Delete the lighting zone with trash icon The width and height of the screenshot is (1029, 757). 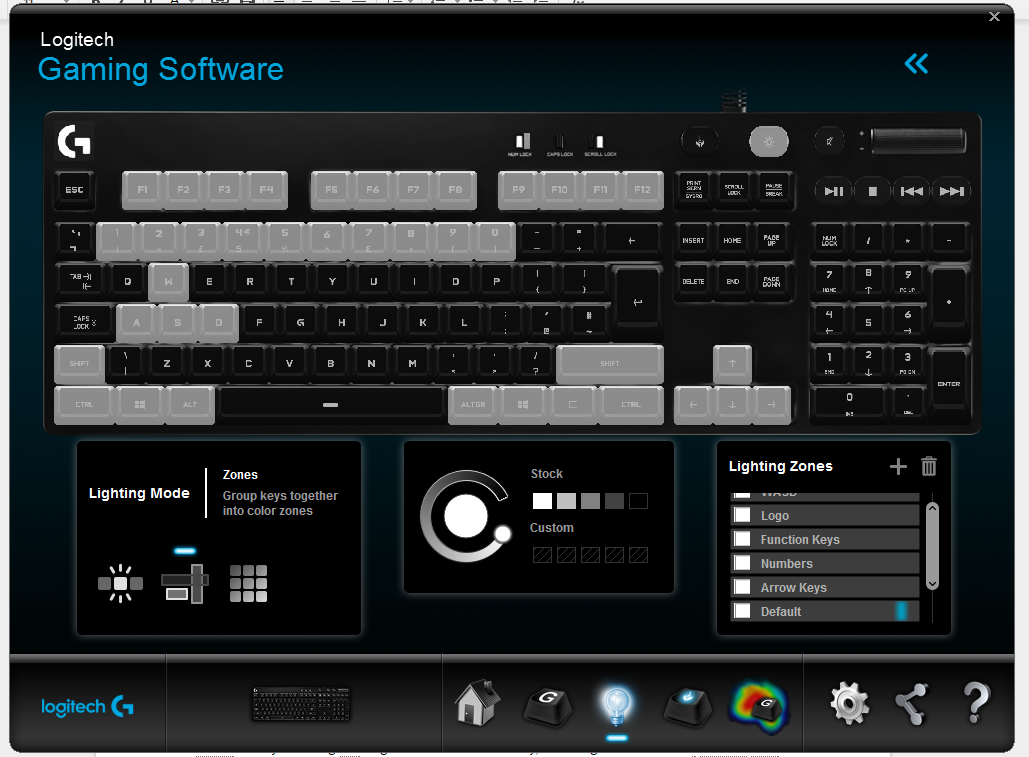click(929, 466)
